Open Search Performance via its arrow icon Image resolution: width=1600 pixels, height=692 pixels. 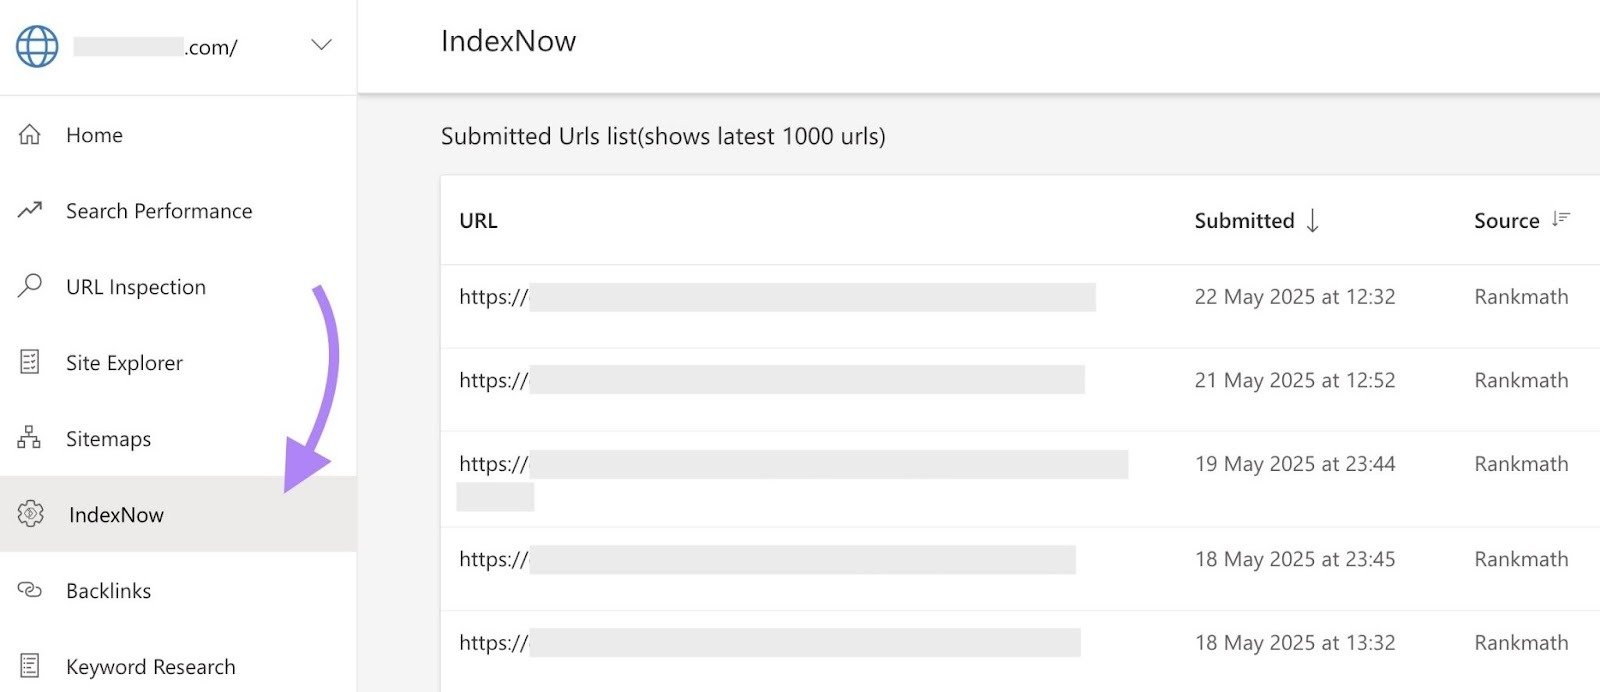[28, 210]
